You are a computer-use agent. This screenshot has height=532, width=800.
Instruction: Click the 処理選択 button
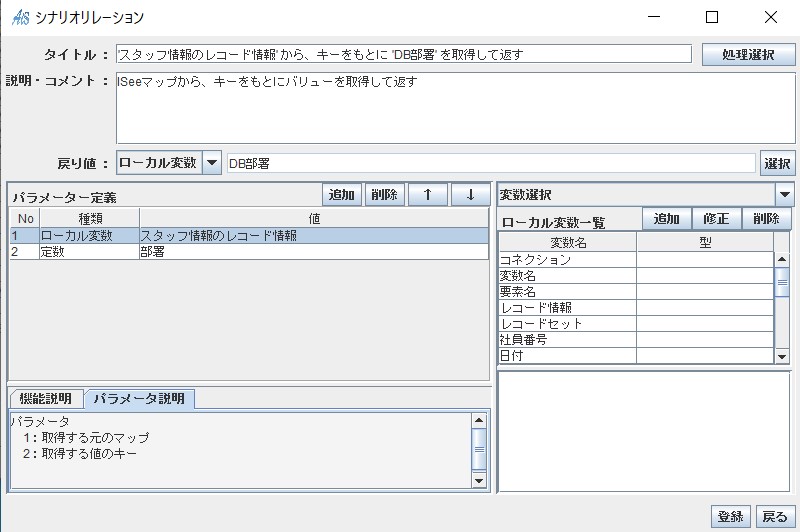coord(748,54)
